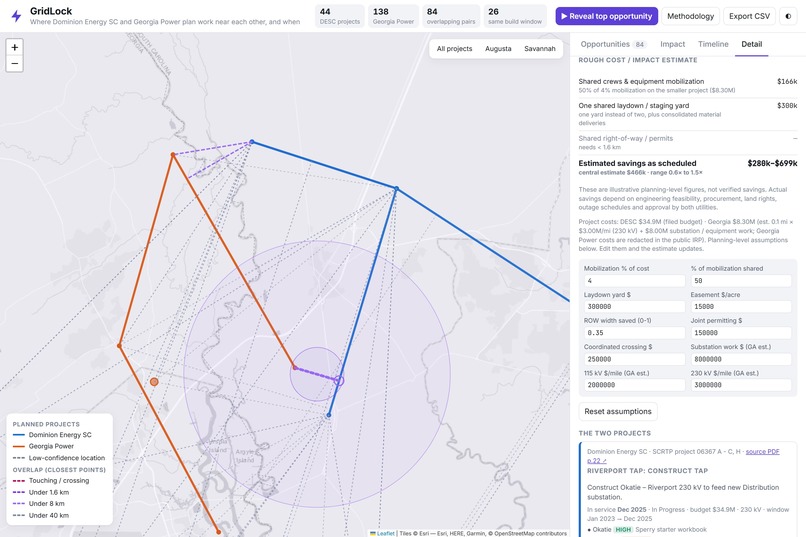Viewport: 806px width, 537px height.
Task: Focus map on Savannah
Action: [540, 49]
